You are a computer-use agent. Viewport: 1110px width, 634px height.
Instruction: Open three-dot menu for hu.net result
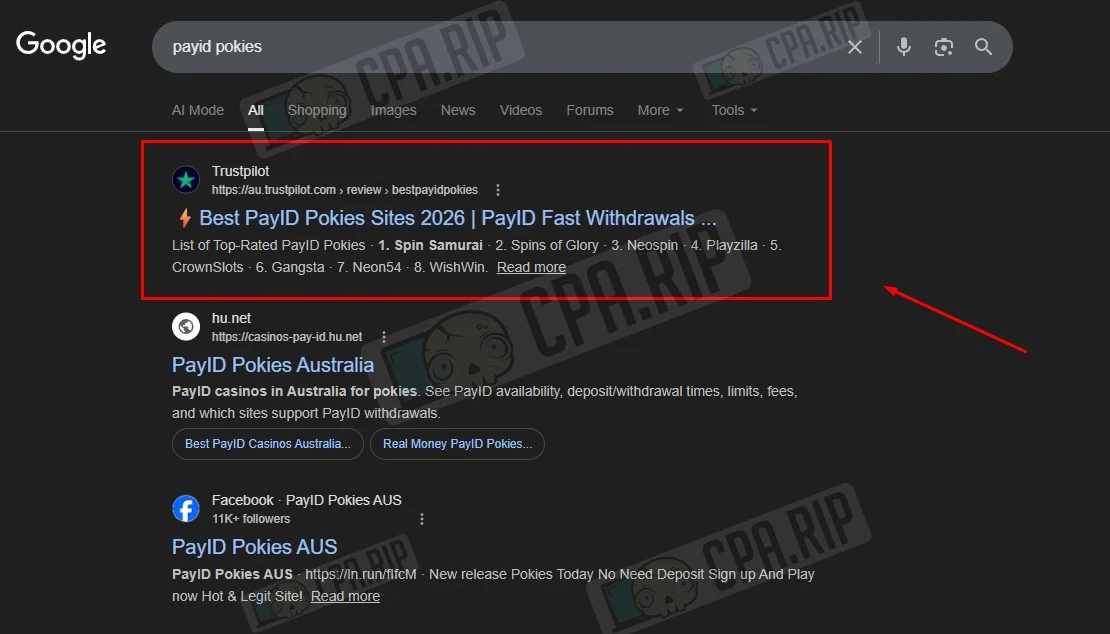[384, 337]
